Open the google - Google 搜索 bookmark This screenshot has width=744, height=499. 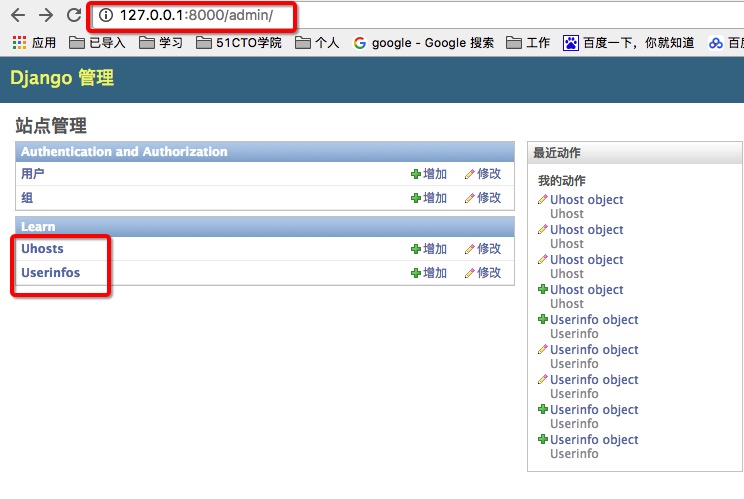coord(424,43)
